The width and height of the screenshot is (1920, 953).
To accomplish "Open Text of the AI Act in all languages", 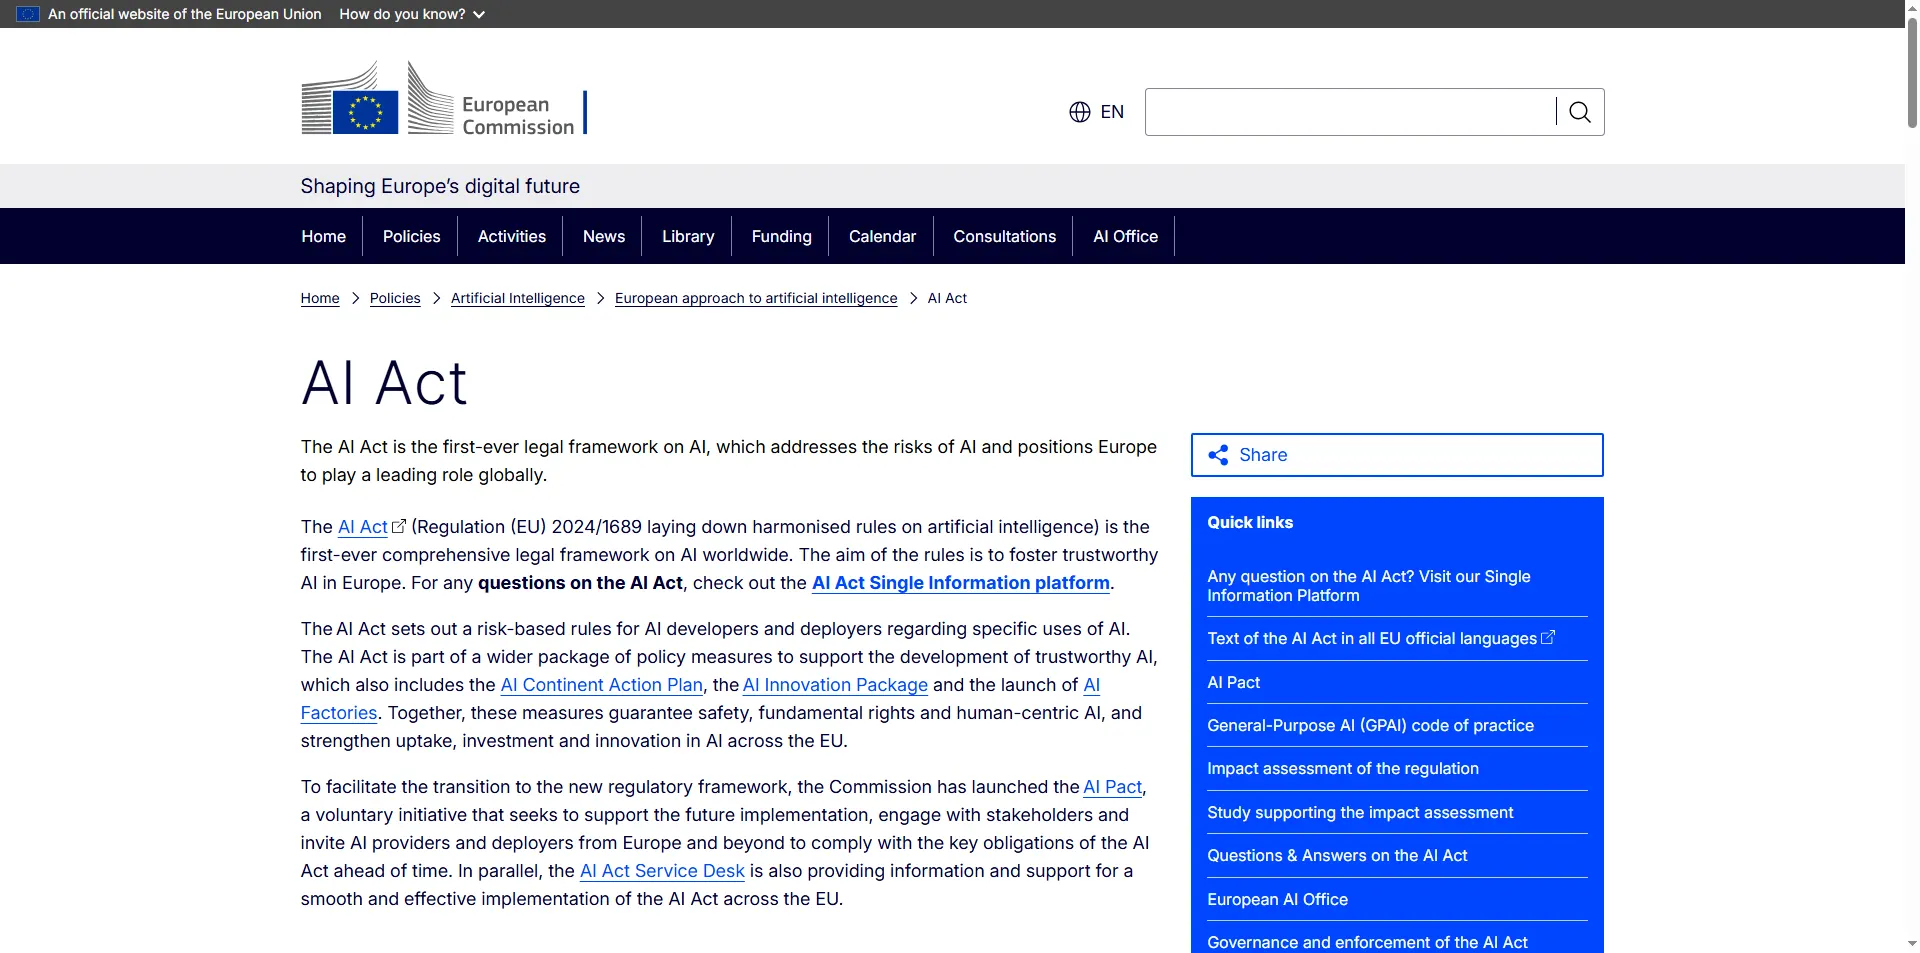I will [x=1372, y=639].
